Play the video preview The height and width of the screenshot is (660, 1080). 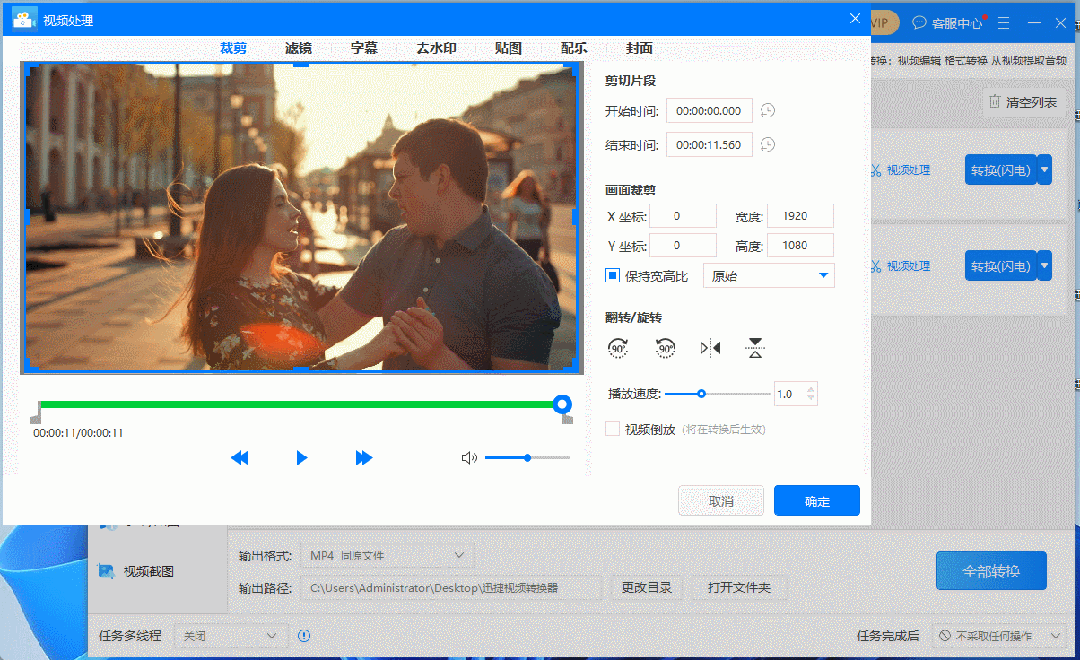[x=302, y=458]
